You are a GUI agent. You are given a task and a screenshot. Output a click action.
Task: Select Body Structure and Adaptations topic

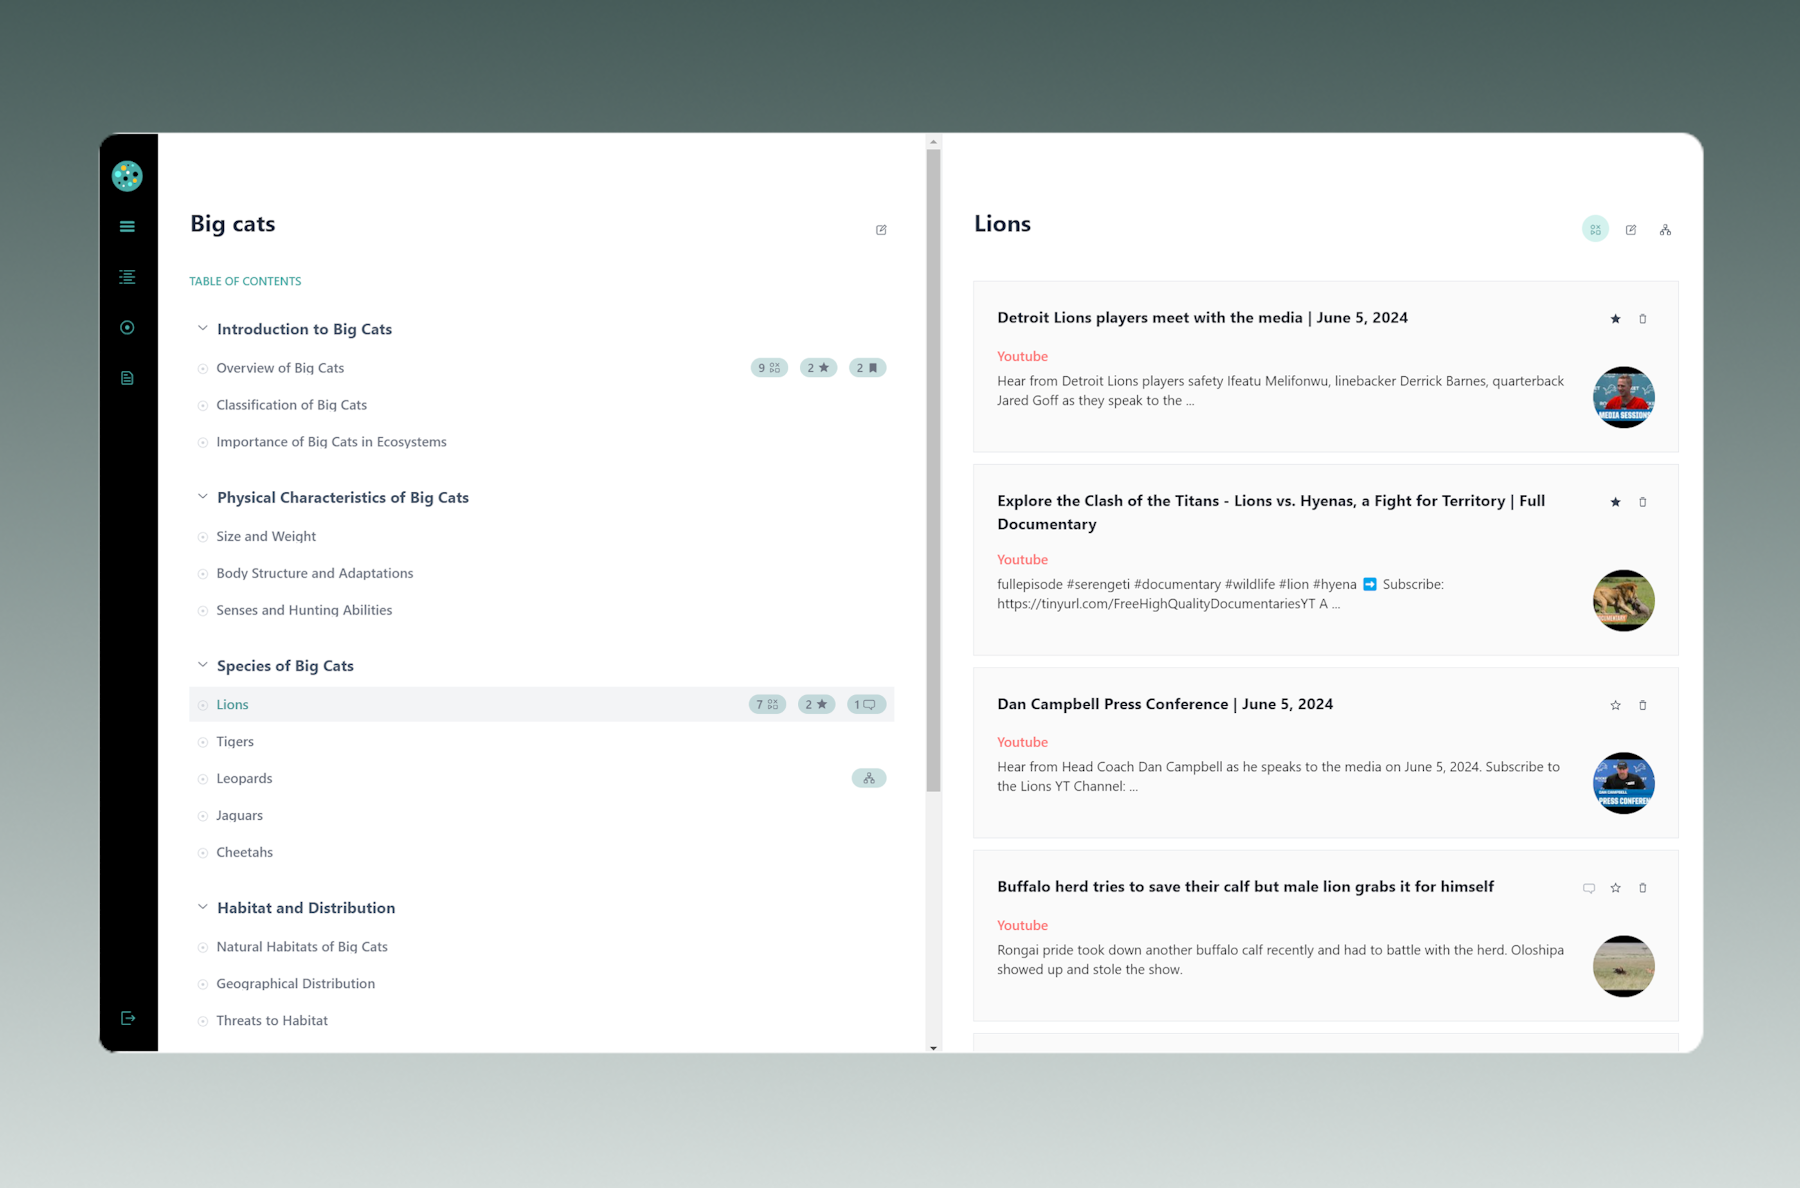(314, 573)
